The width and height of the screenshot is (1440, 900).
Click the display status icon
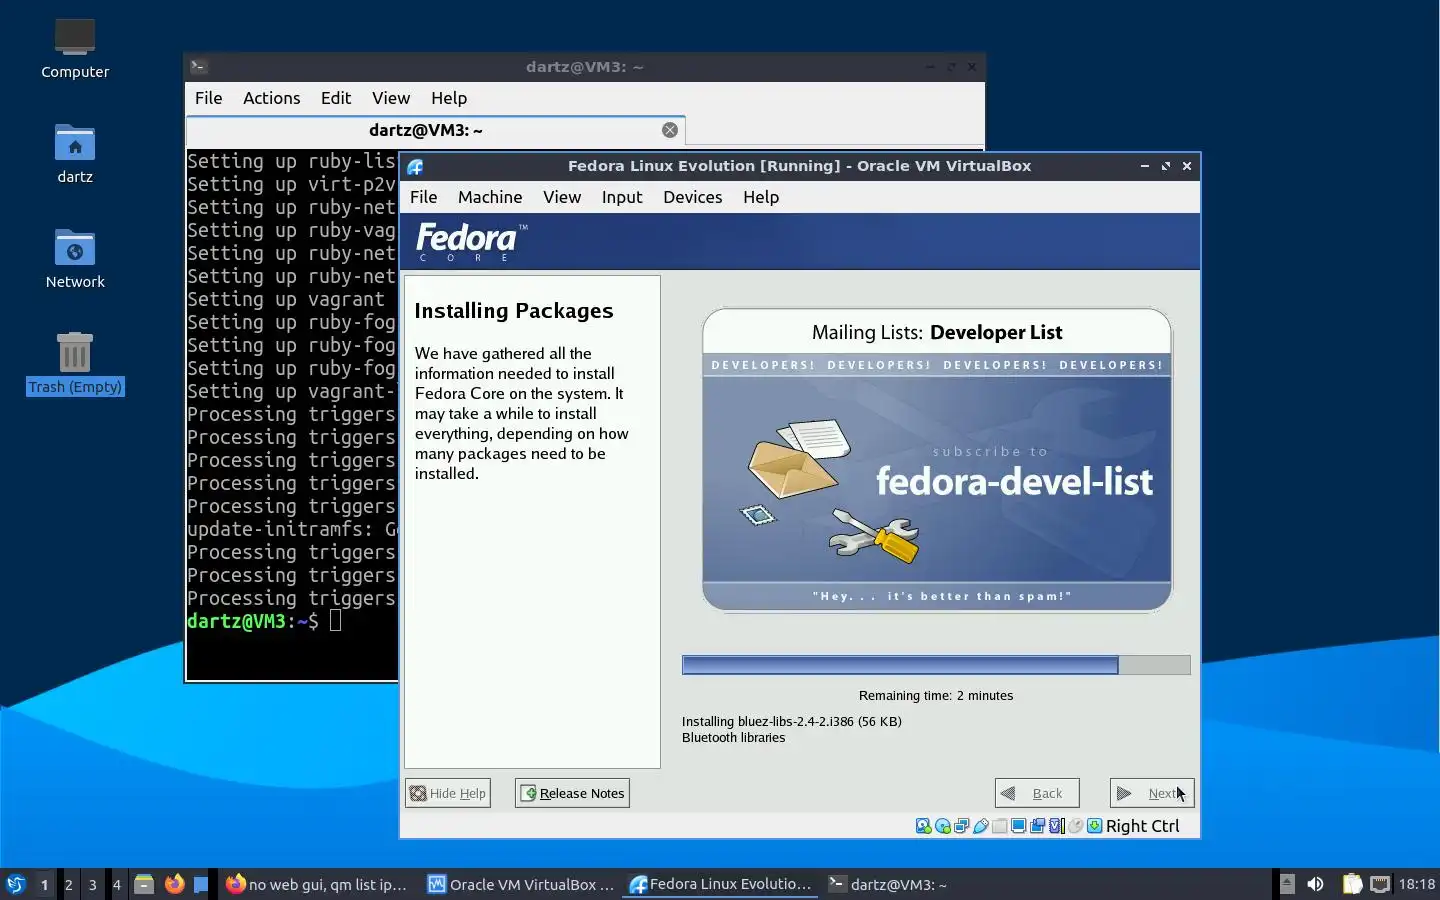click(1018, 826)
